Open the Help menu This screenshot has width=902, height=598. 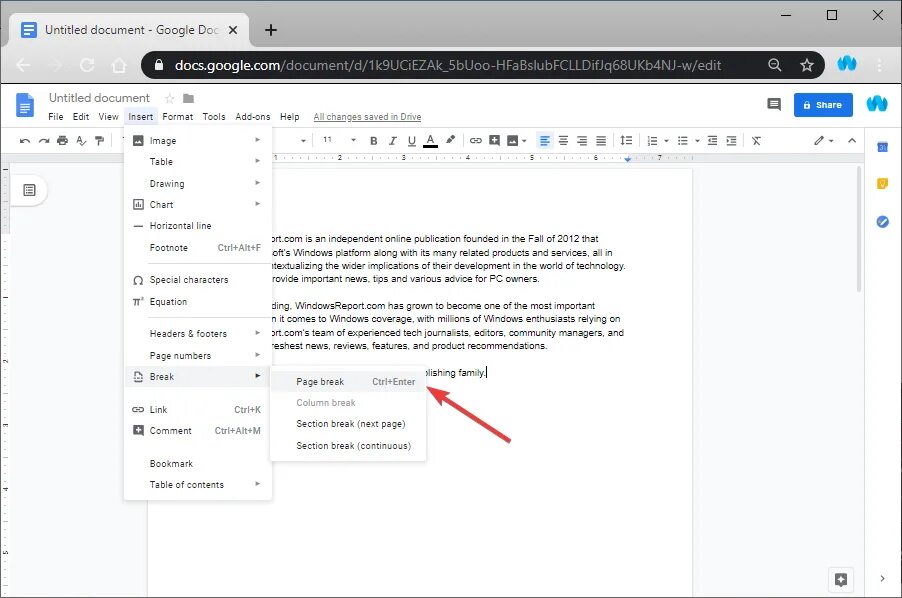[x=290, y=117]
